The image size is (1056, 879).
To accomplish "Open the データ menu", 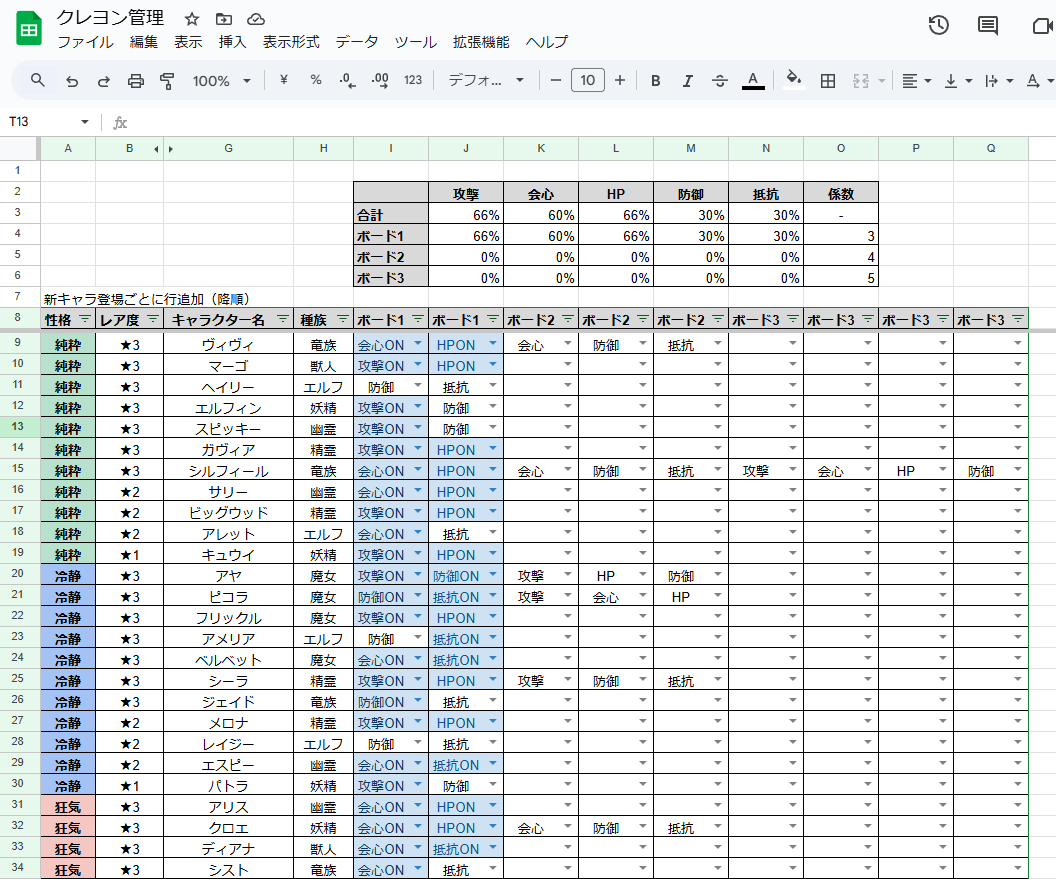I will 356,42.
